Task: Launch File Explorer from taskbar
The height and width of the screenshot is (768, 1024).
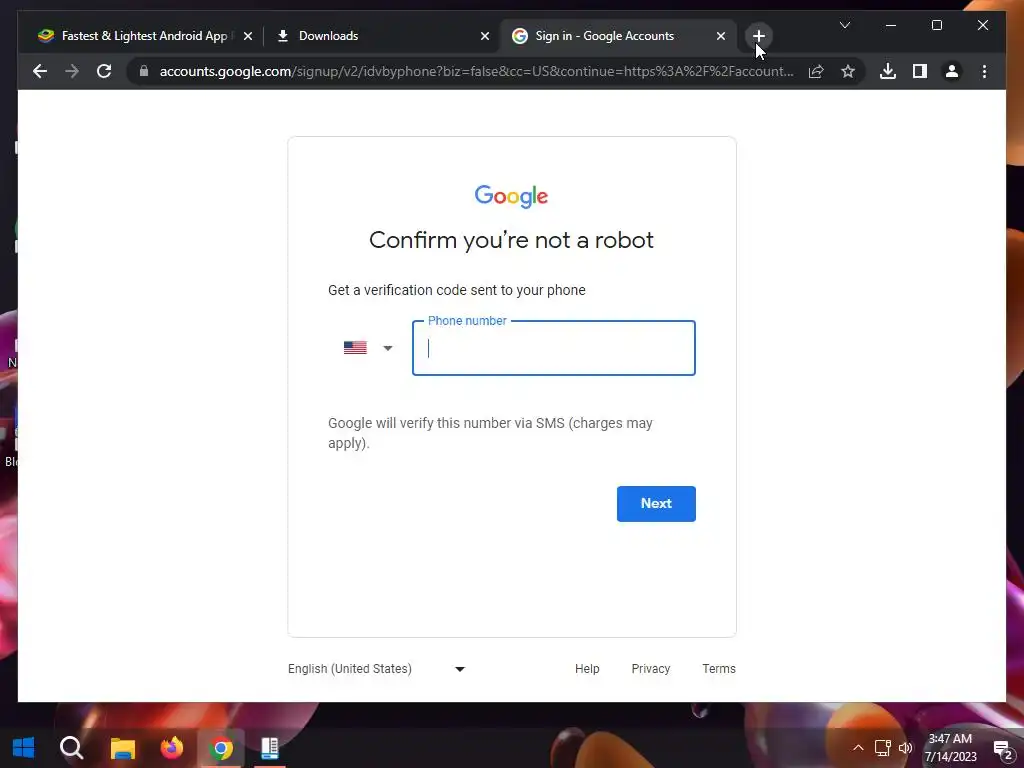Action: pos(122,748)
